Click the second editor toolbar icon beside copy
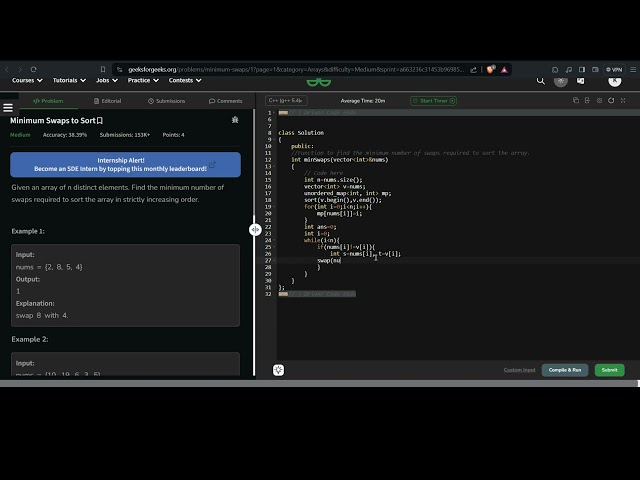 (x=587, y=100)
